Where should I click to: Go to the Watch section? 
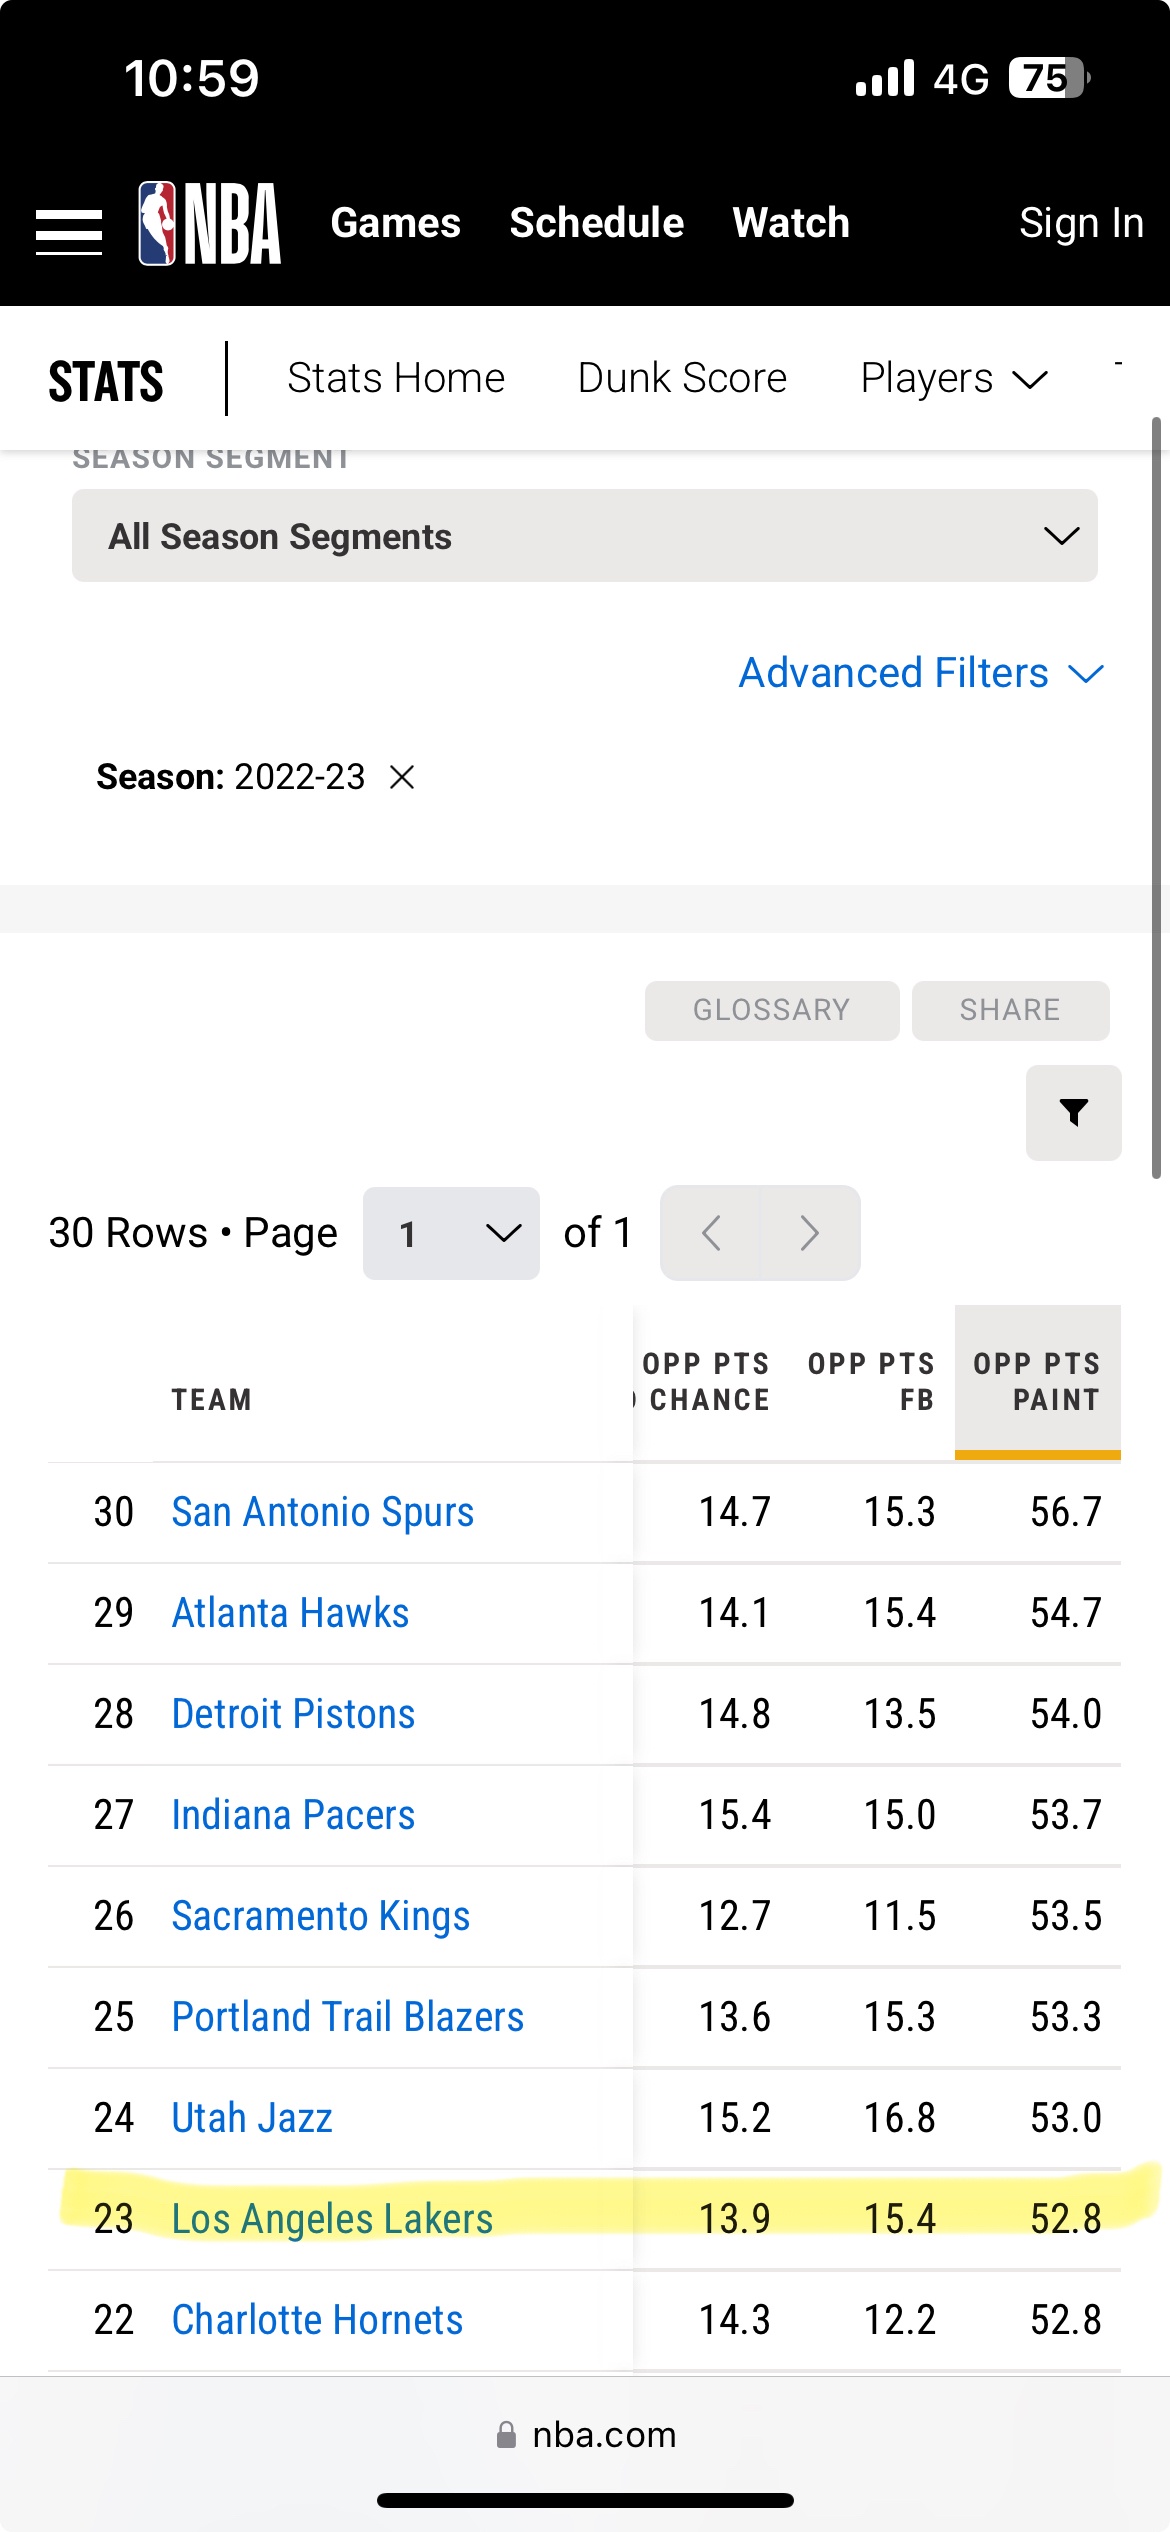790,223
